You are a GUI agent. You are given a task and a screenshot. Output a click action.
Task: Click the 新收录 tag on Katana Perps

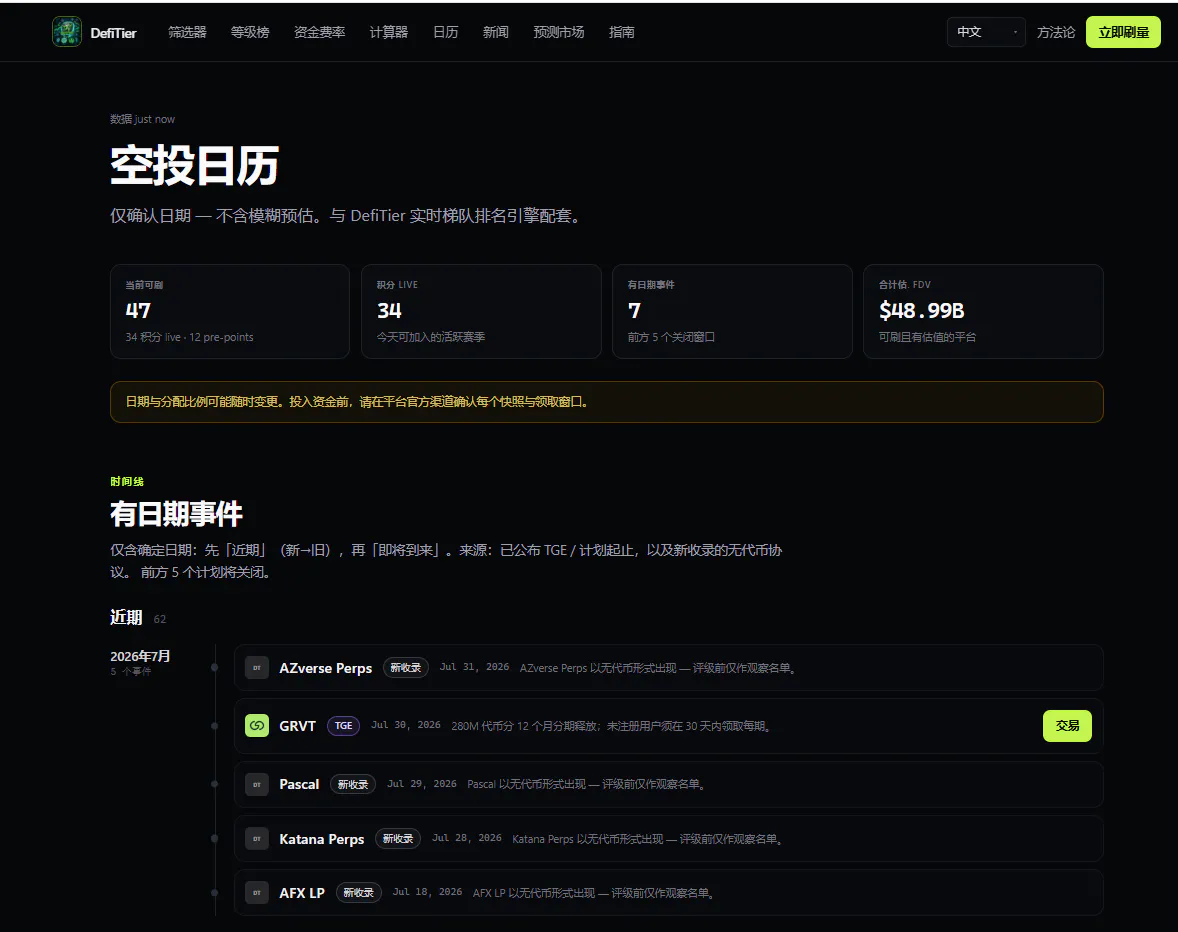pos(397,839)
